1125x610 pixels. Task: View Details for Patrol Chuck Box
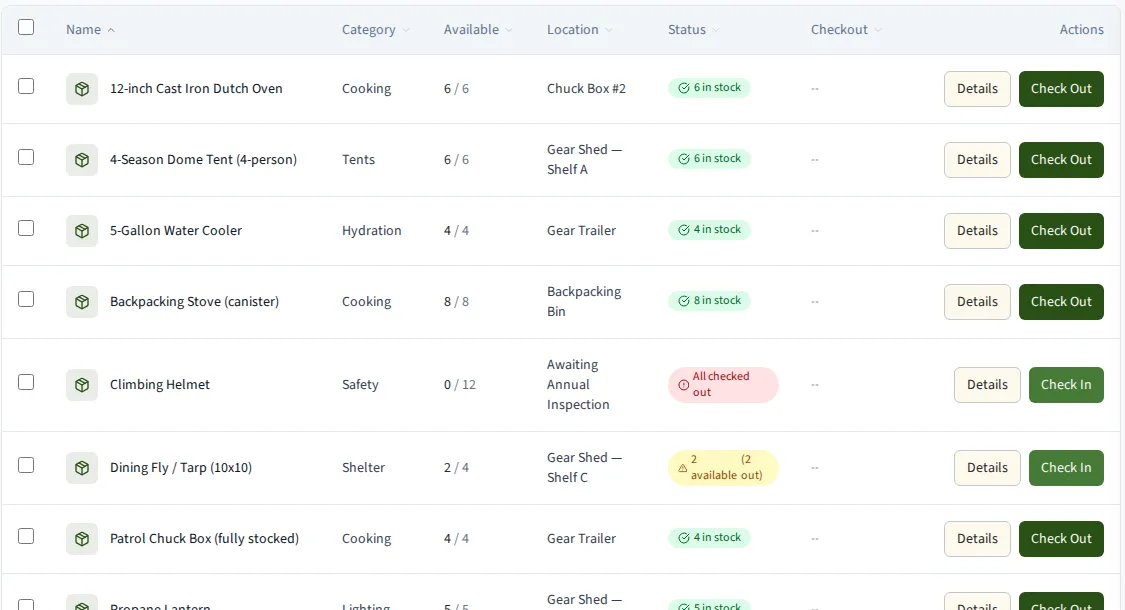977,539
